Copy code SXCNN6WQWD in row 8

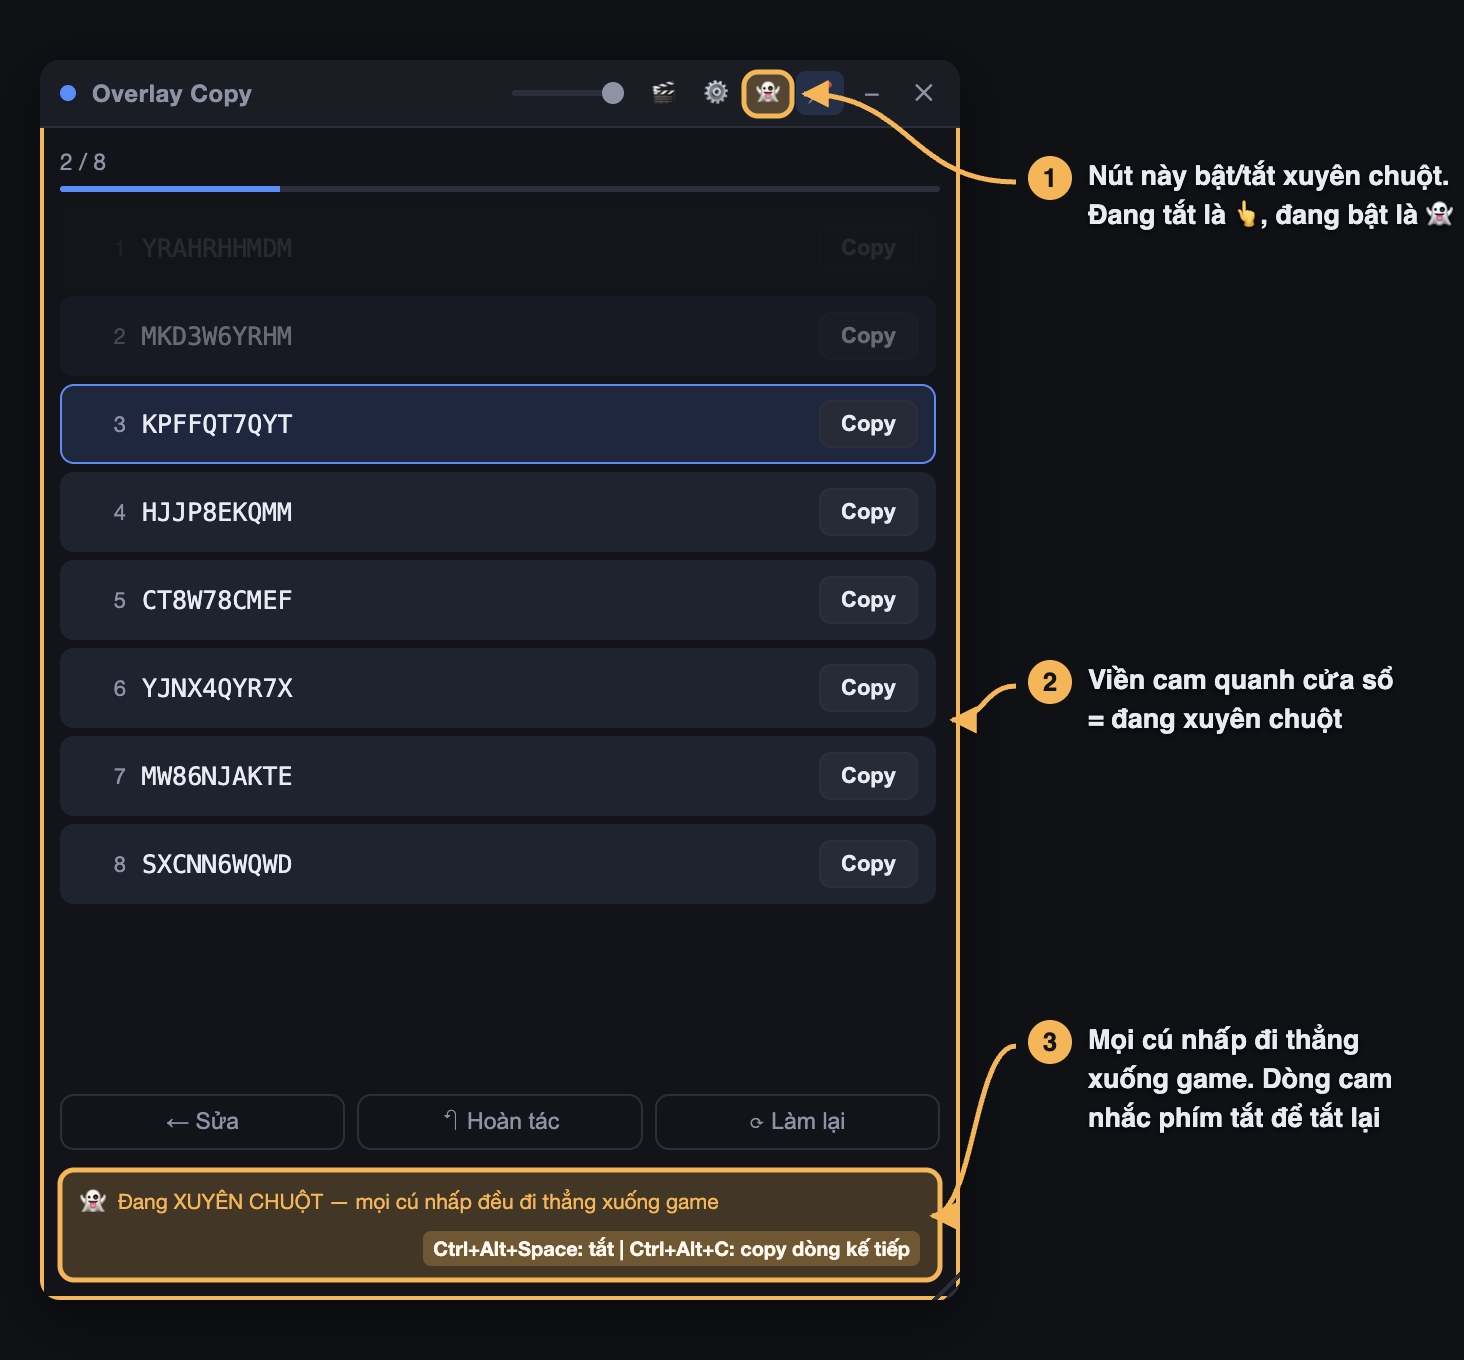(868, 864)
